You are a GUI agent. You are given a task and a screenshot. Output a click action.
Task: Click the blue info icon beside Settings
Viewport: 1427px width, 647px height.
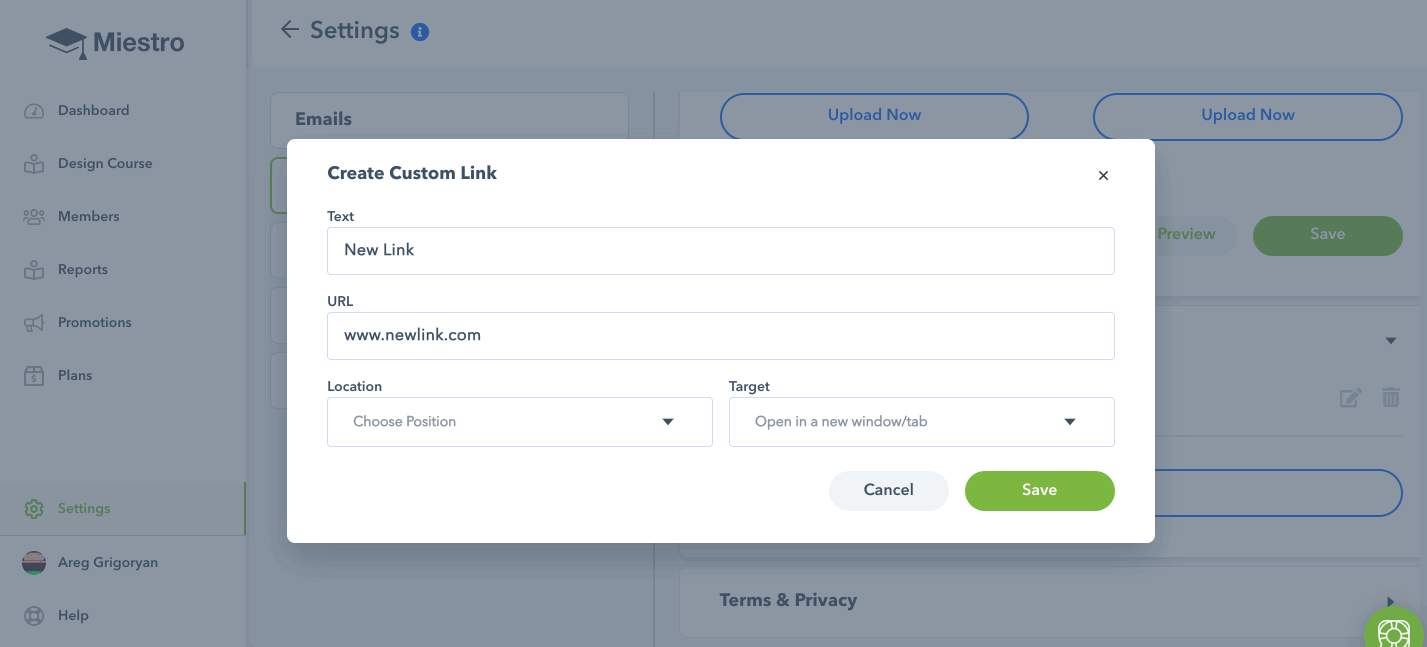pos(420,32)
